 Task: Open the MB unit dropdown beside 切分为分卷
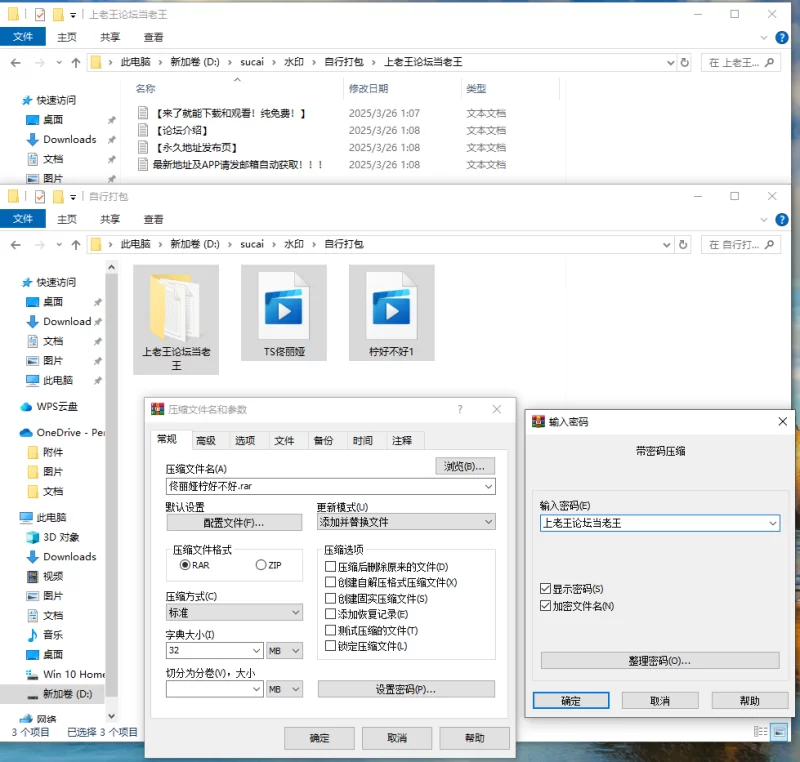click(285, 689)
